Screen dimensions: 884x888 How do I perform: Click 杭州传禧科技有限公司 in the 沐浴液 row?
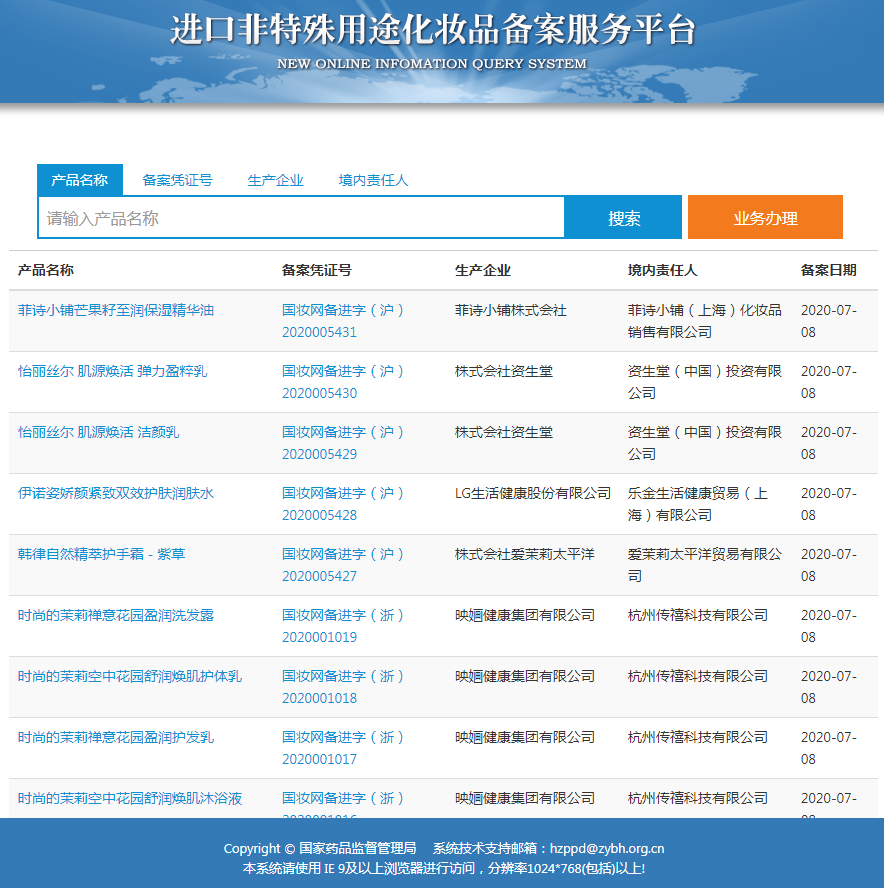tap(698, 799)
